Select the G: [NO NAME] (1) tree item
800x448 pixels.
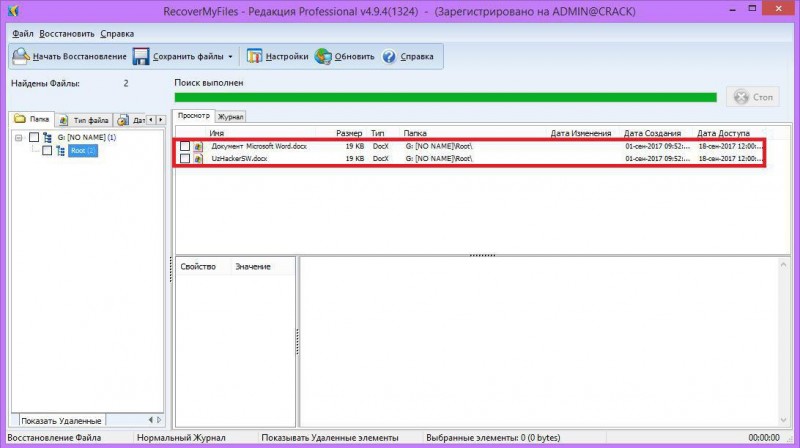pyautogui.click(x=87, y=137)
